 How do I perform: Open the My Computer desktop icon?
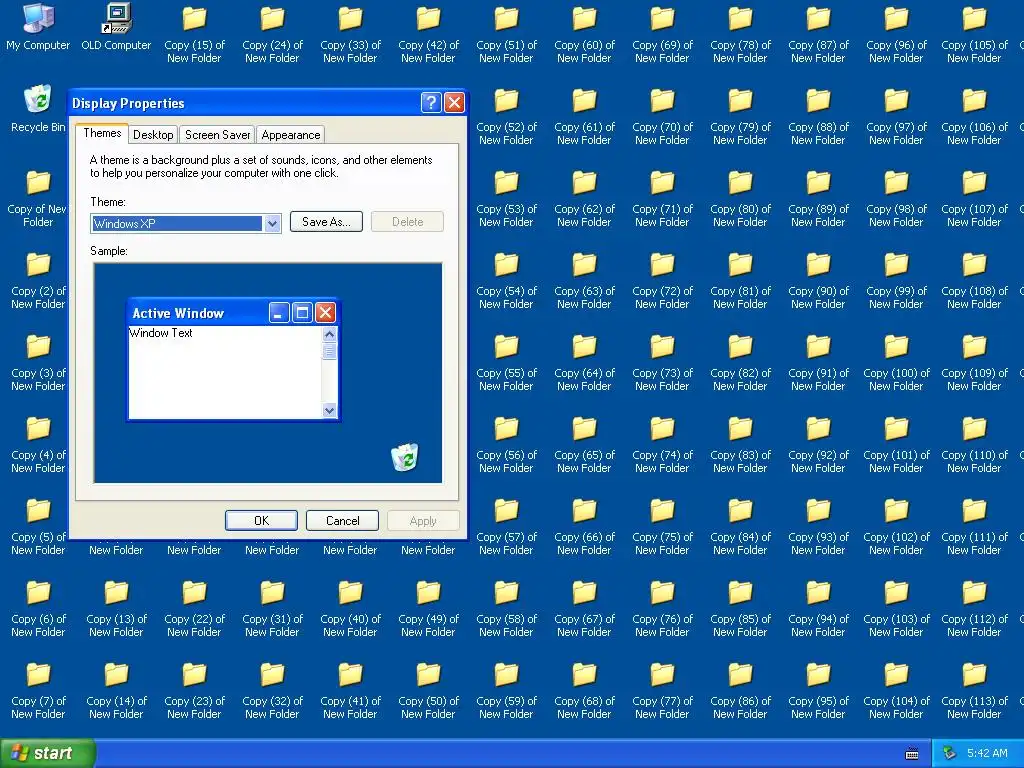[38, 27]
